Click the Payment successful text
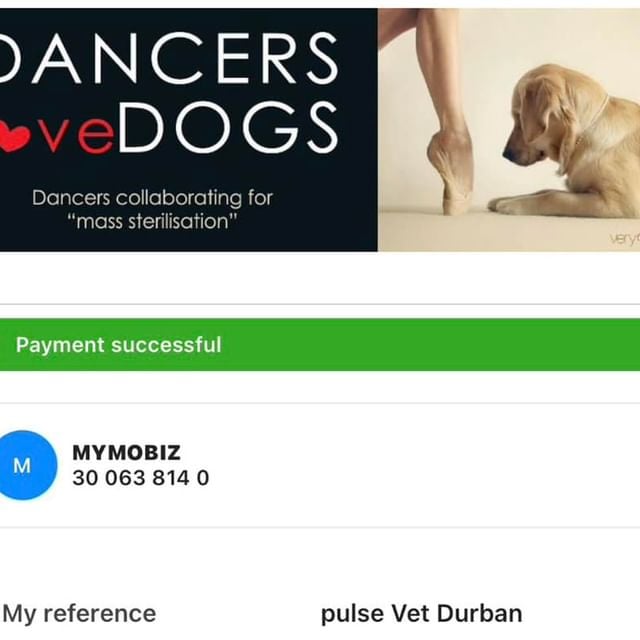The height and width of the screenshot is (640, 640). point(118,345)
